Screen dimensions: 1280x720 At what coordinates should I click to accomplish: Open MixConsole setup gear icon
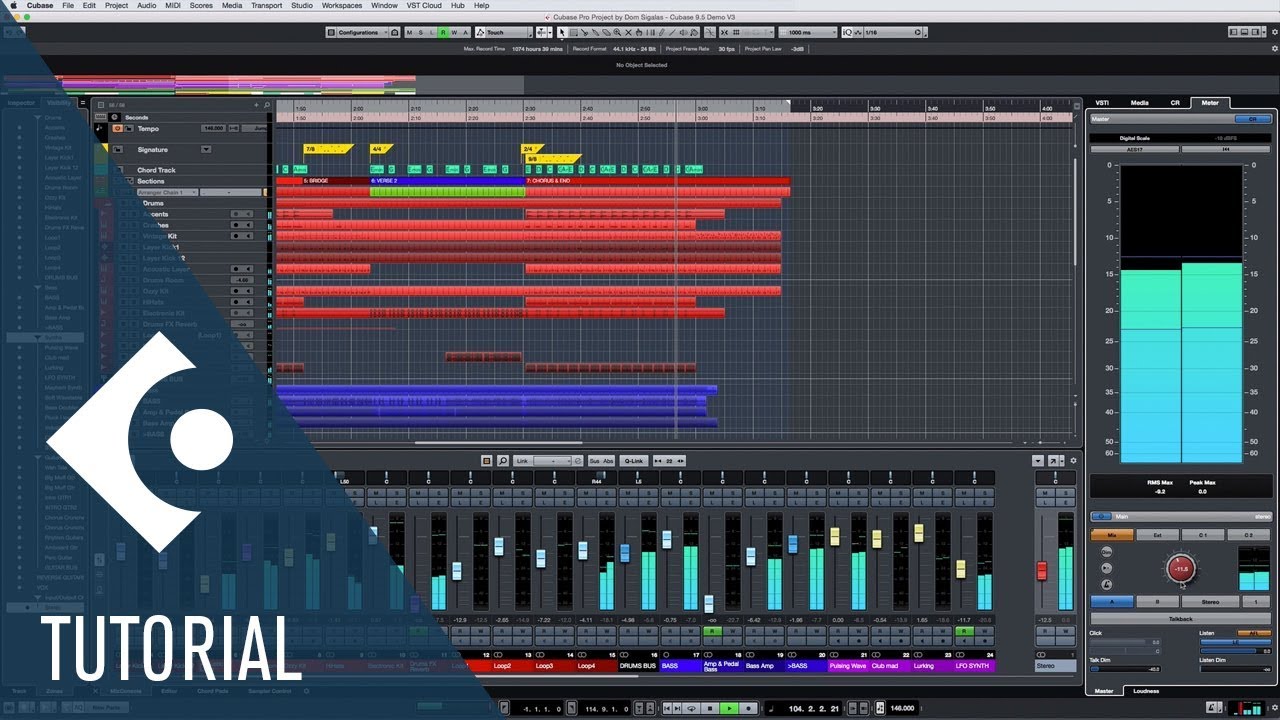(x=1073, y=460)
